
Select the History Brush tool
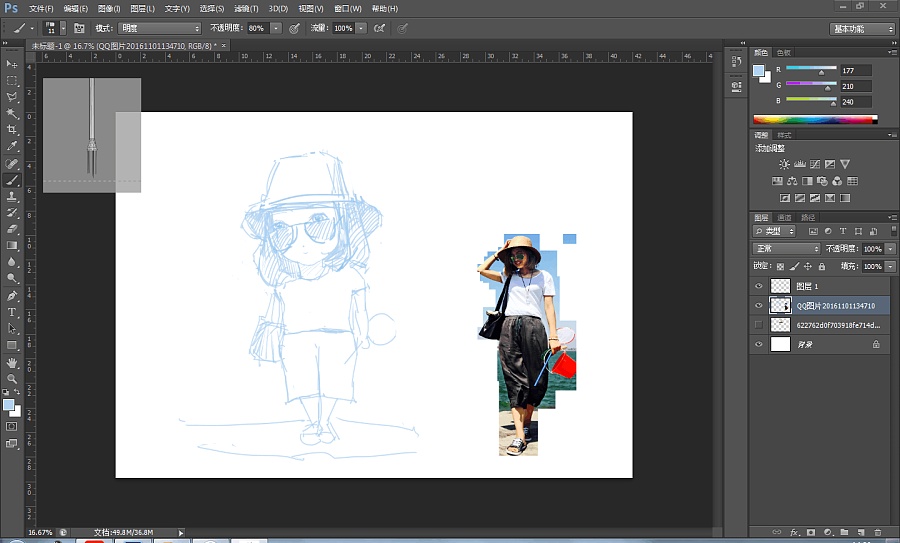coord(11,212)
